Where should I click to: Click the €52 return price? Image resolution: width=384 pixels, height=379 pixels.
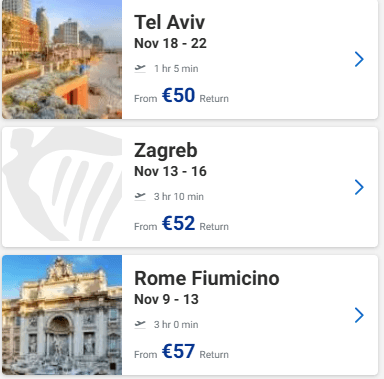point(178,223)
